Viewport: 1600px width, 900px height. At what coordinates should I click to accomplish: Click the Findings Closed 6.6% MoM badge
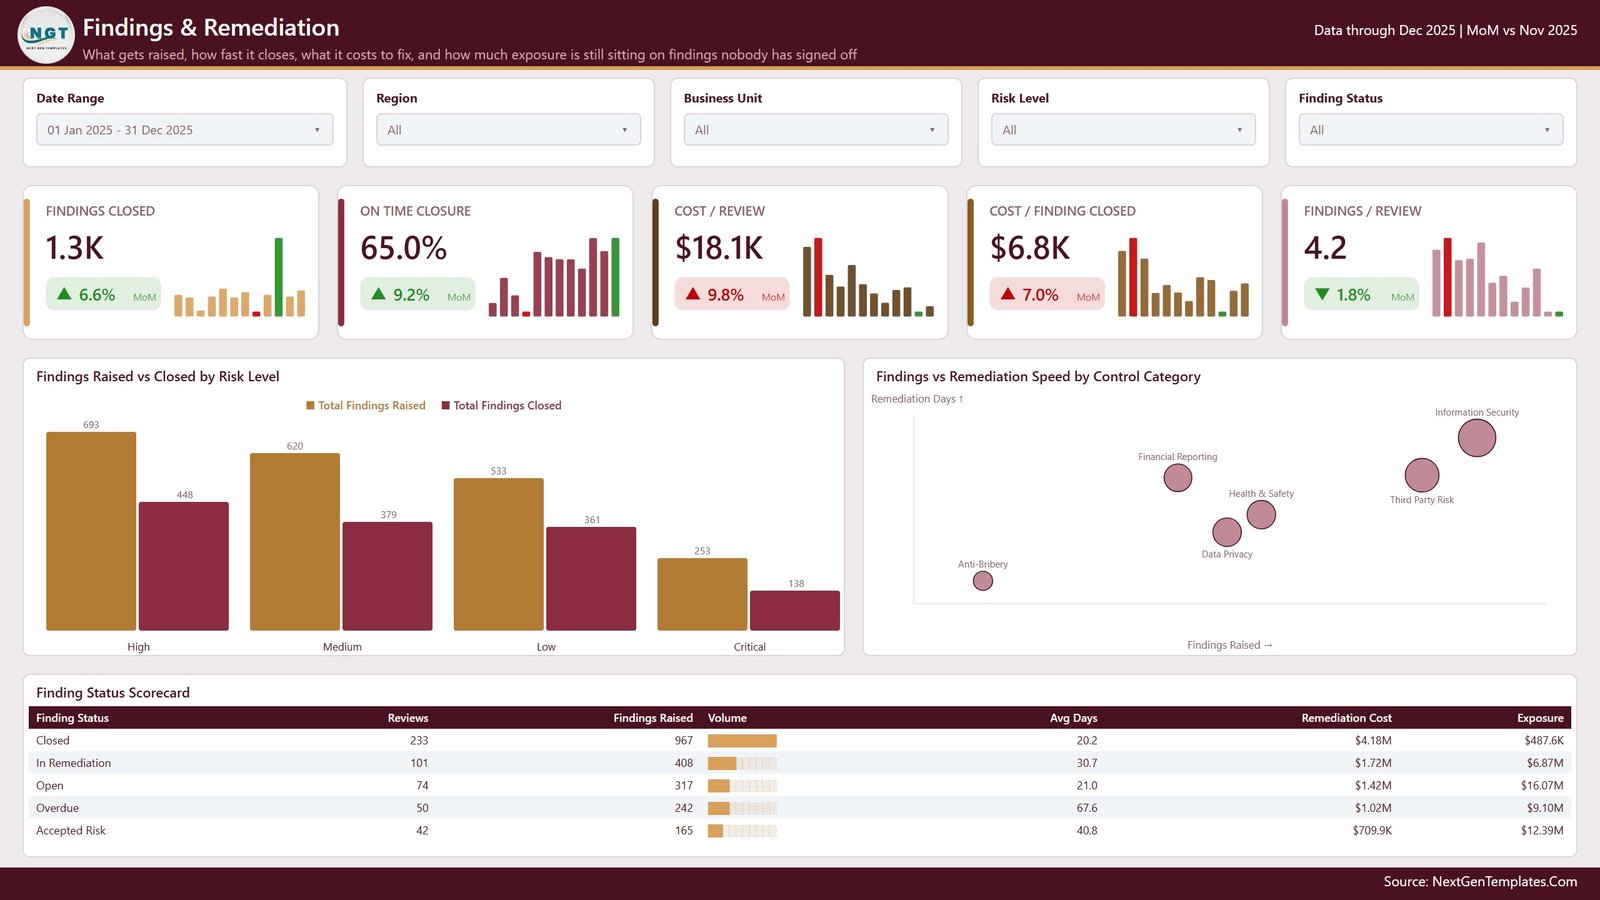[x=103, y=294]
